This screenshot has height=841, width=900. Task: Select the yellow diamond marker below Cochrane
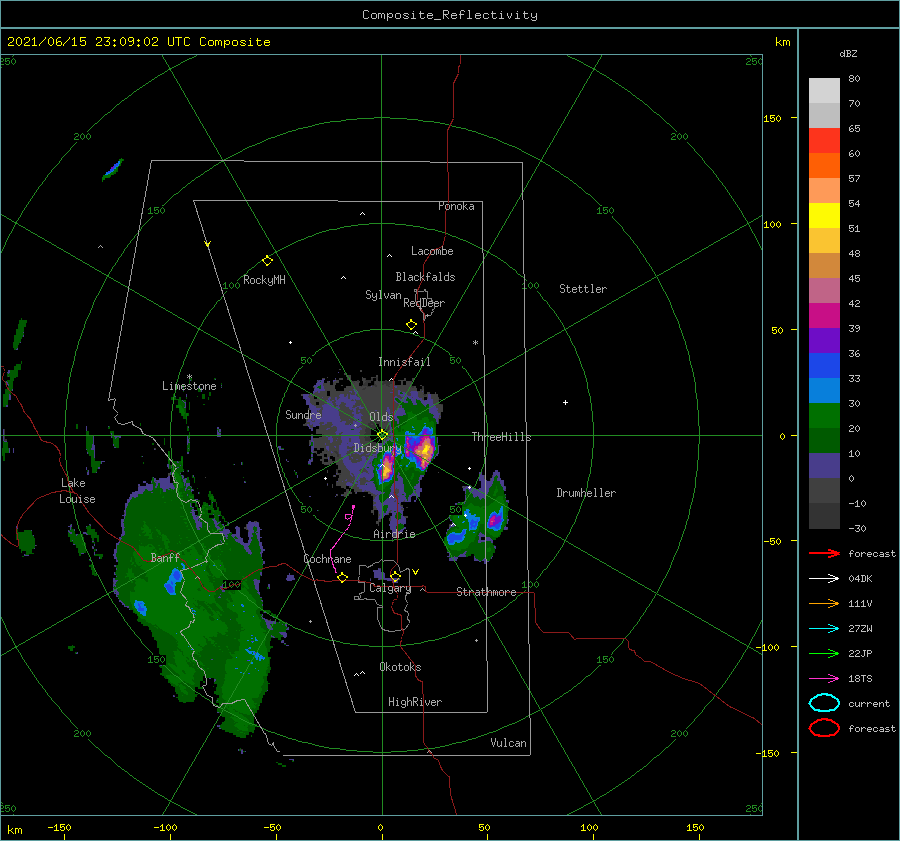[343, 577]
